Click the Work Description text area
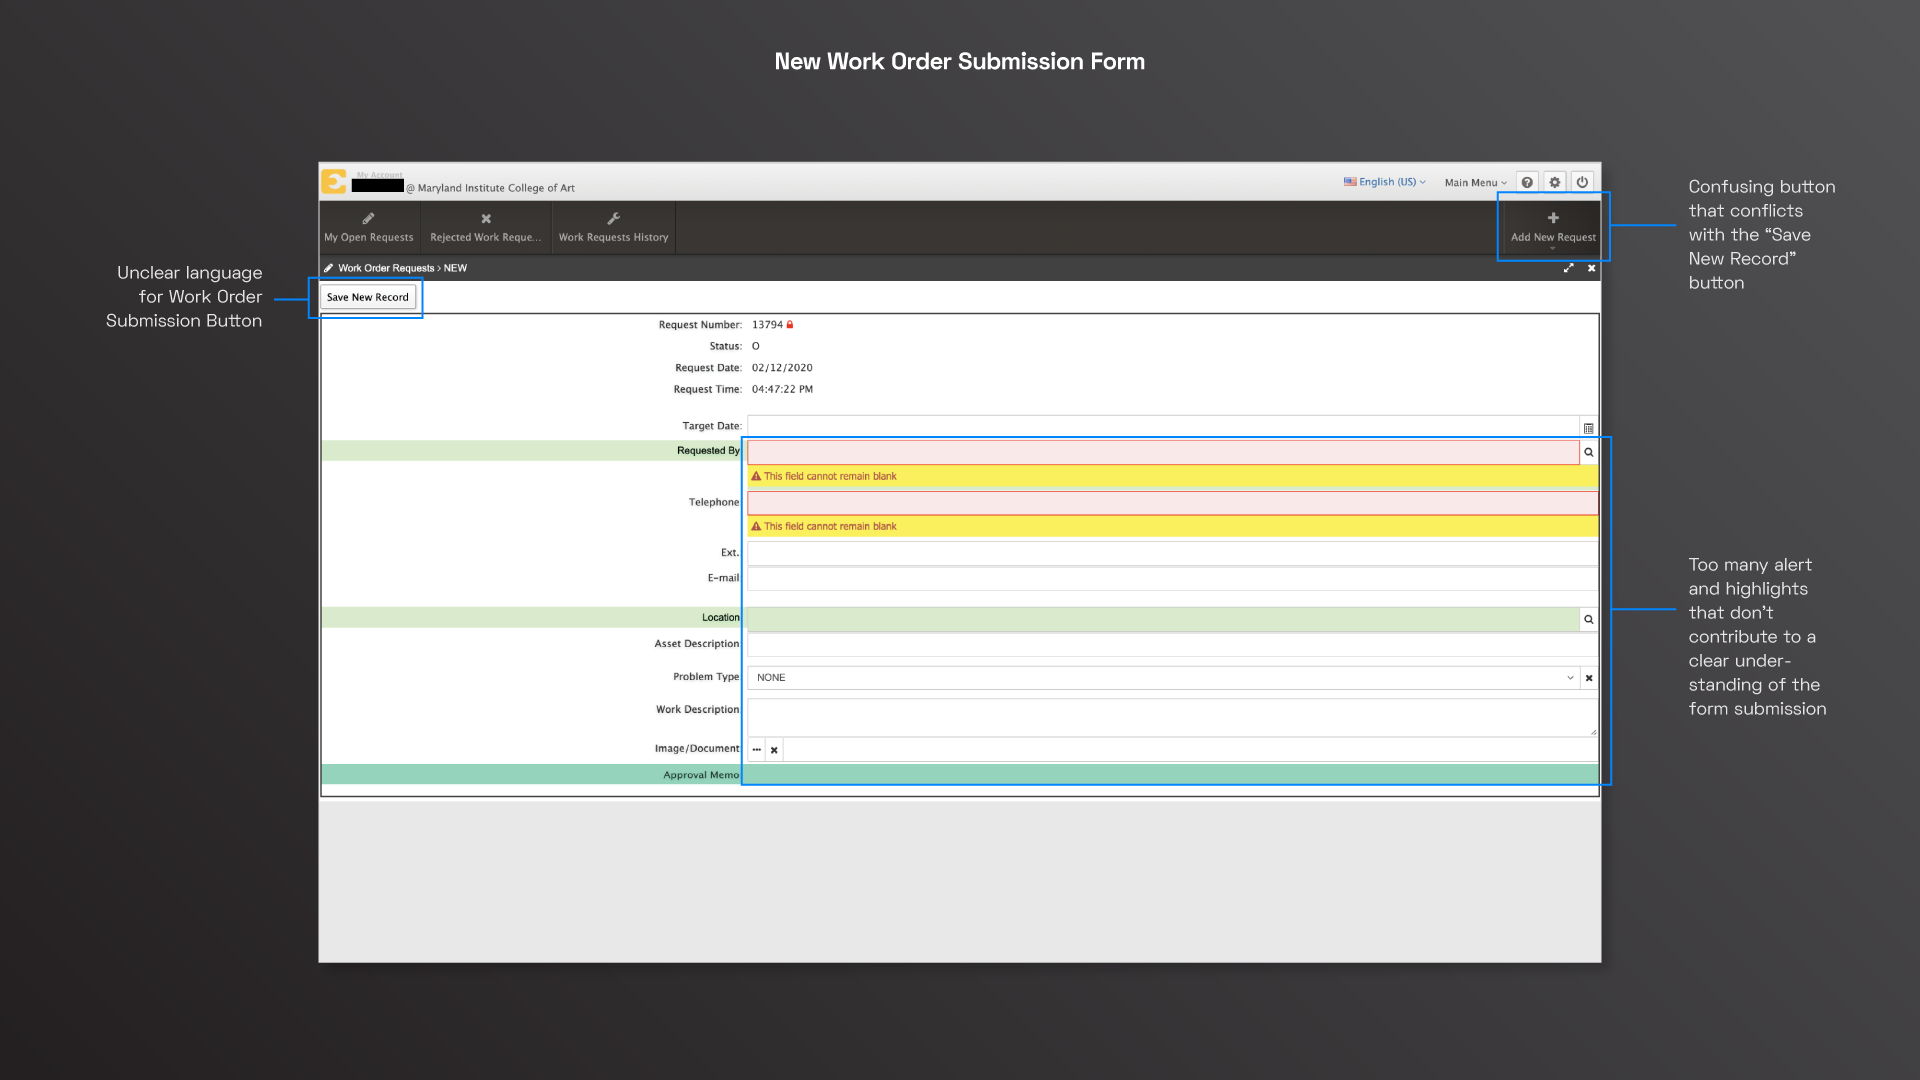 [1170, 717]
